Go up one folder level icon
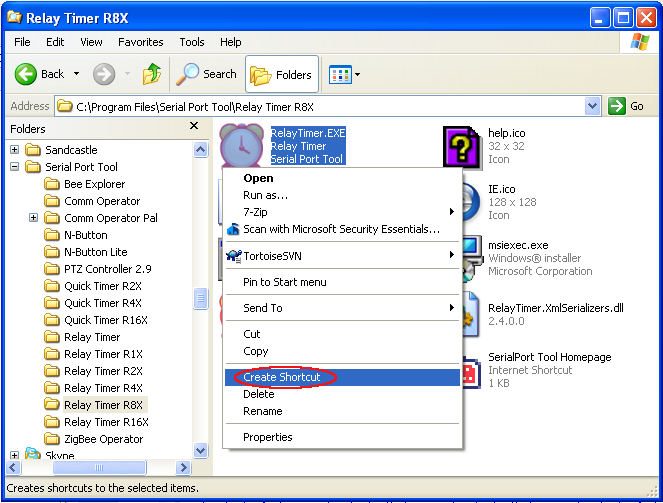This screenshot has width=663, height=503. [152, 74]
